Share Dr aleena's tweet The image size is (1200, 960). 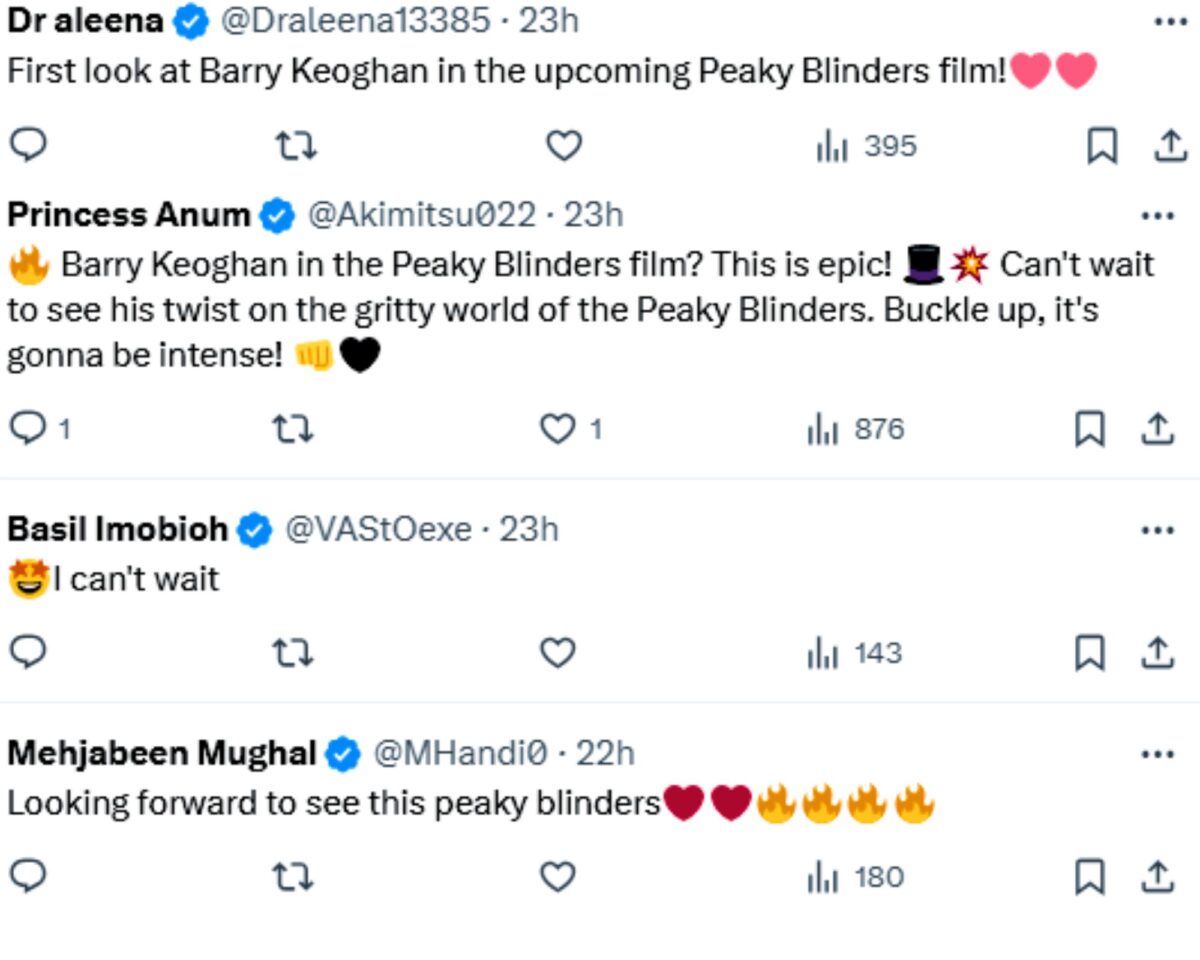pos(1169,147)
